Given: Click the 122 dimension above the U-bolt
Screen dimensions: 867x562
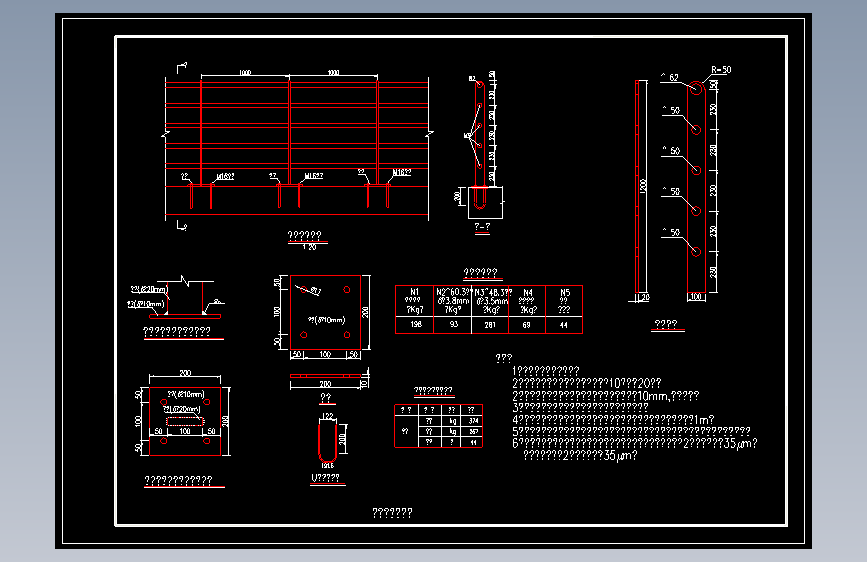Looking at the screenshot, I should point(327,416).
